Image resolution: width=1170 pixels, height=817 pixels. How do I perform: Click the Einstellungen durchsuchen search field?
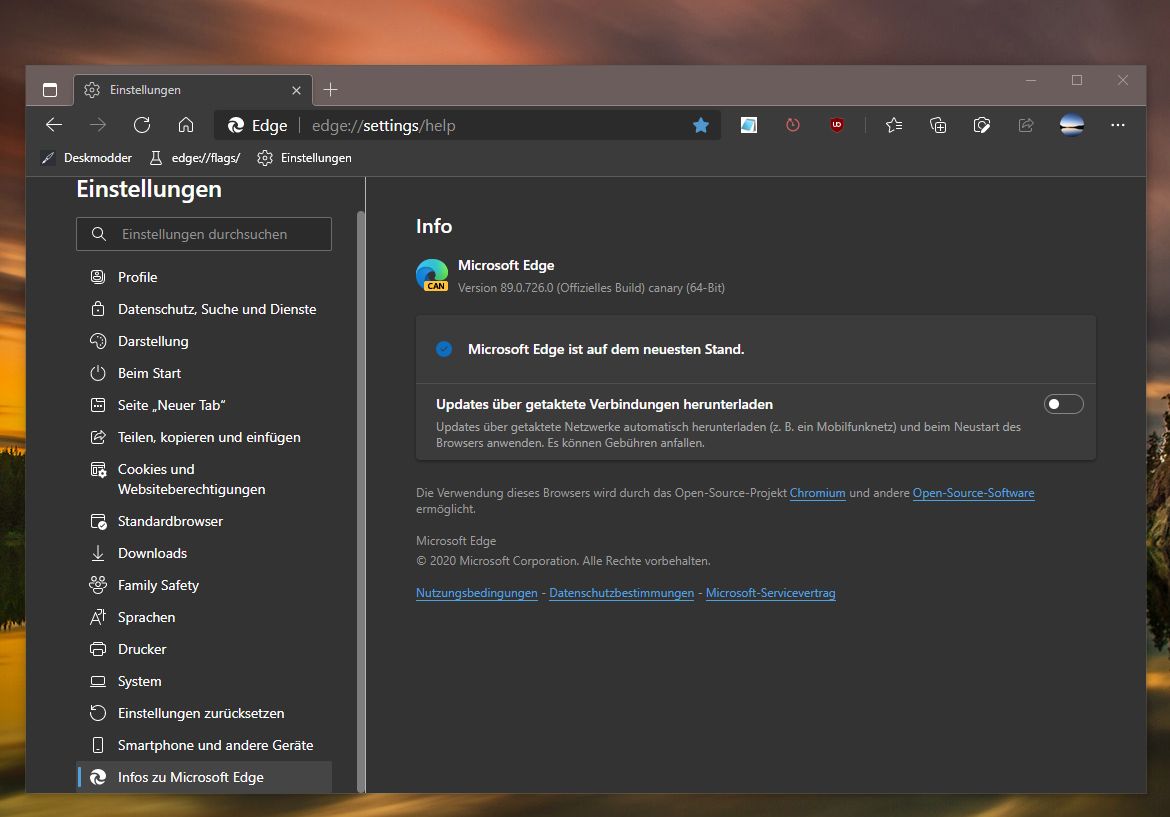click(x=204, y=234)
